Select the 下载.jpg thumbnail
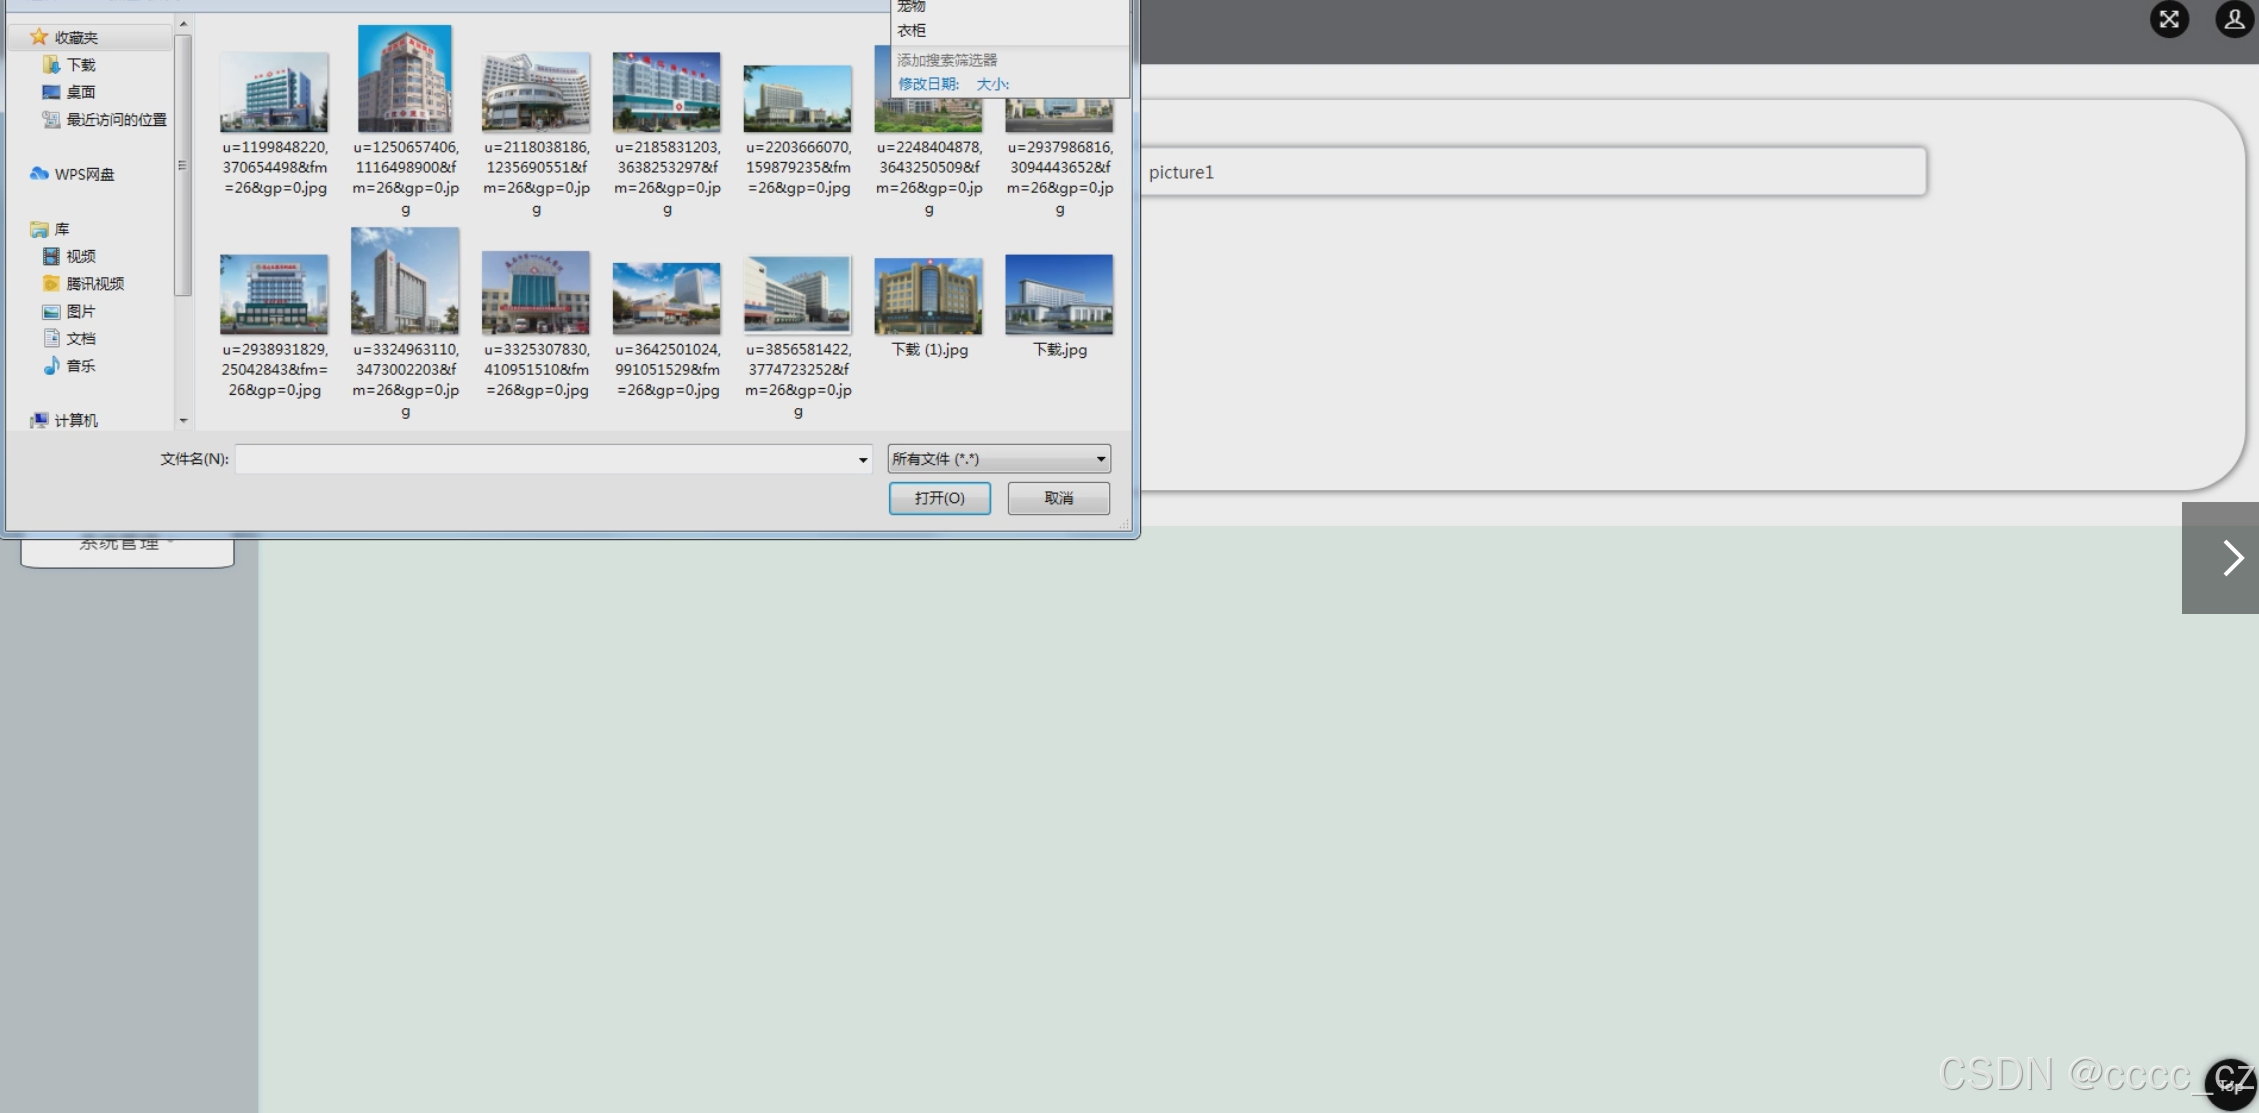The height and width of the screenshot is (1113, 2259). pos(1059,296)
